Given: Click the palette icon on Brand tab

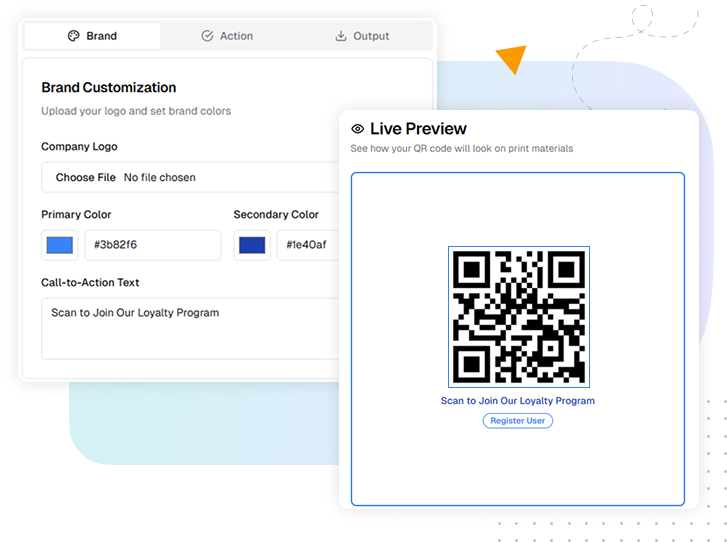Looking at the screenshot, I should 73,36.
